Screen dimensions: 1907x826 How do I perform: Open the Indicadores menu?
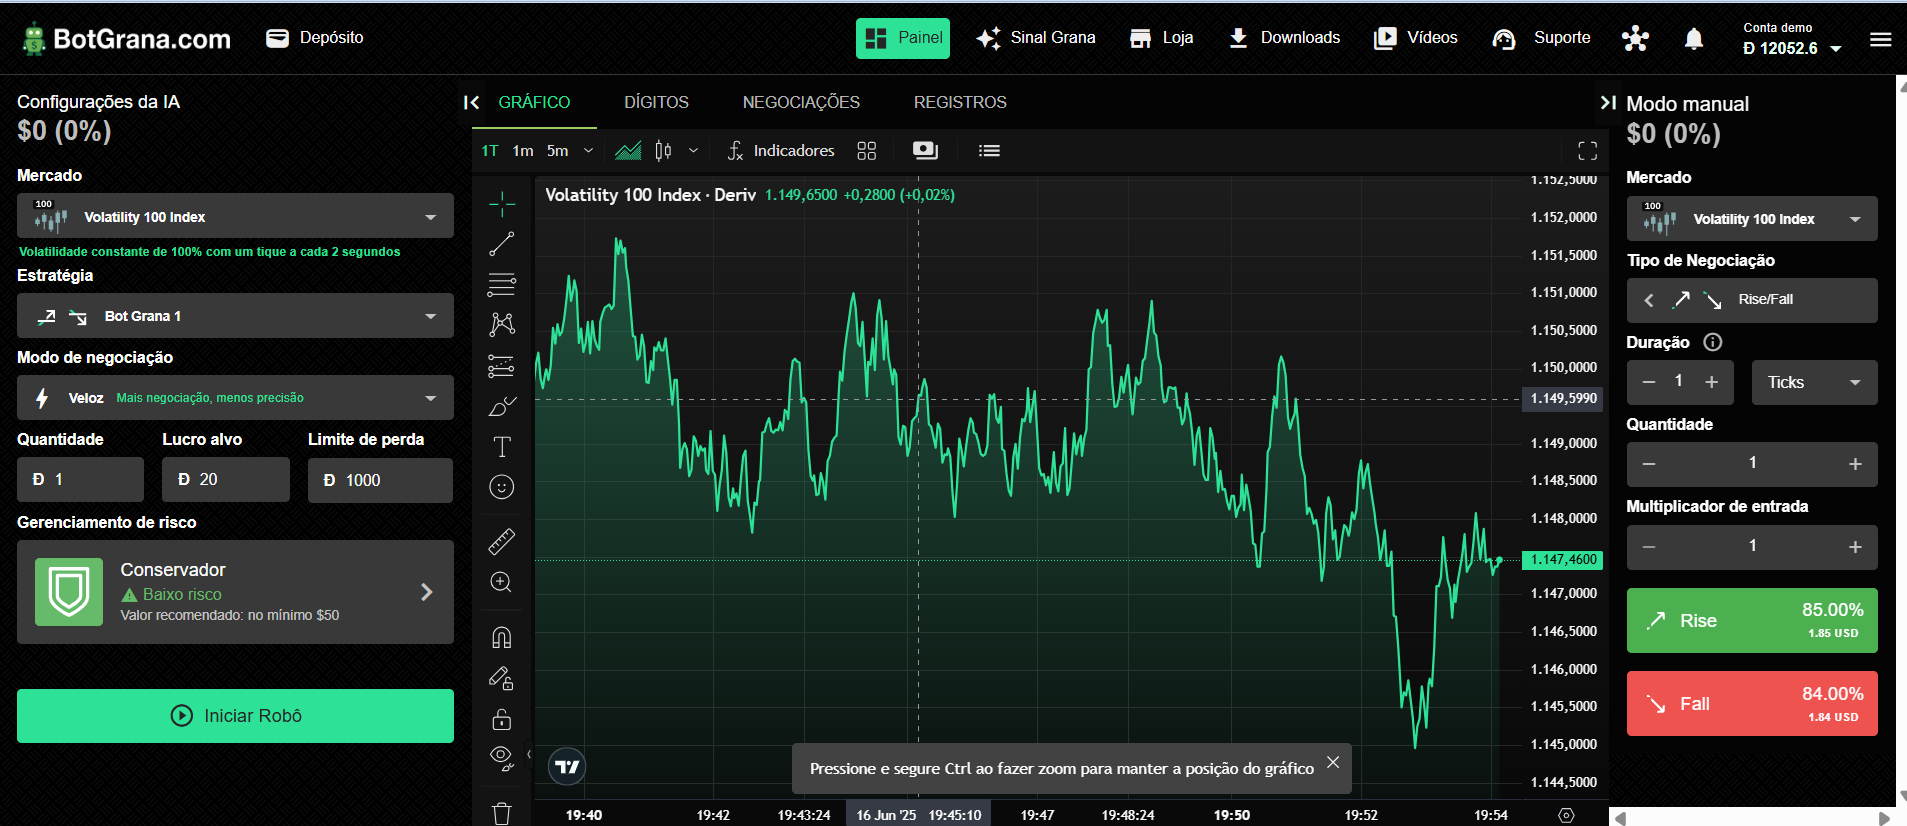coord(781,151)
